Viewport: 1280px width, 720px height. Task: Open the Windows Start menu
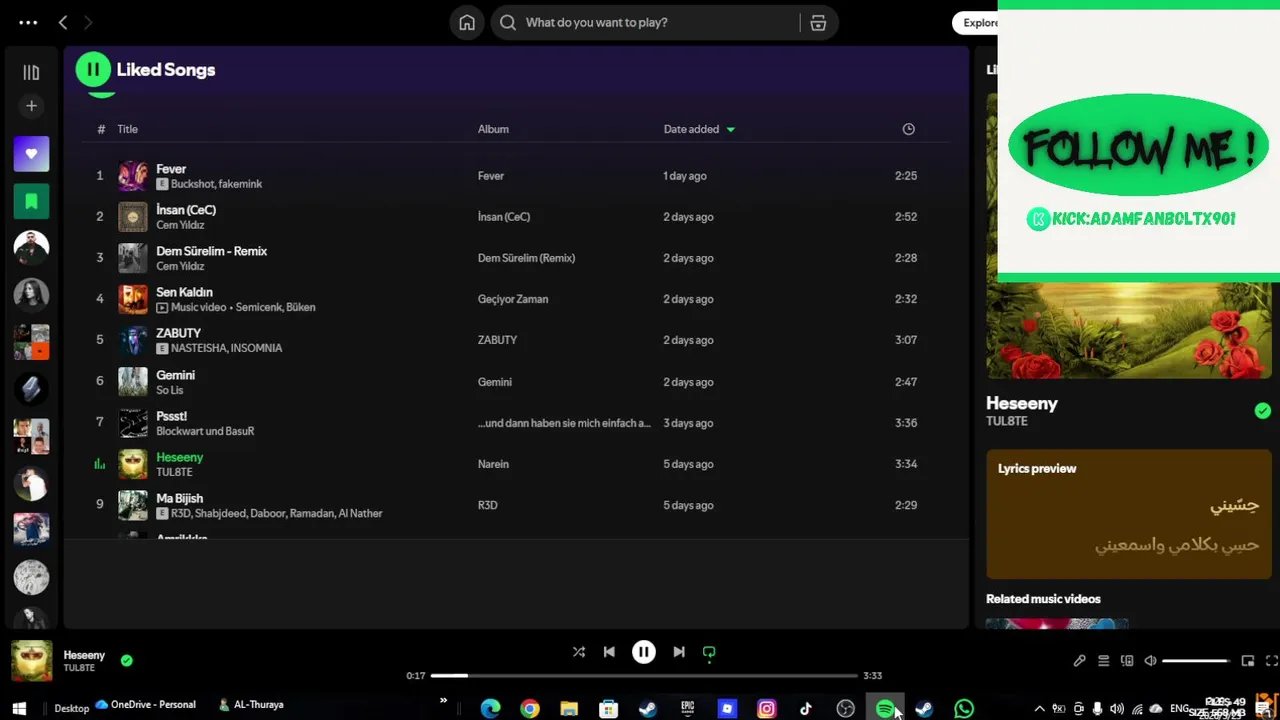click(x=19, y=708)
